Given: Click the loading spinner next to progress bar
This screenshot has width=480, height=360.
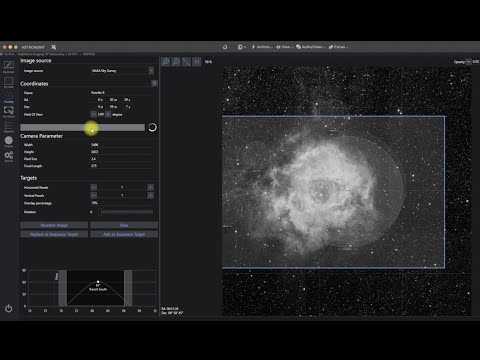Looking at the screenshot, I should [152, 127].
